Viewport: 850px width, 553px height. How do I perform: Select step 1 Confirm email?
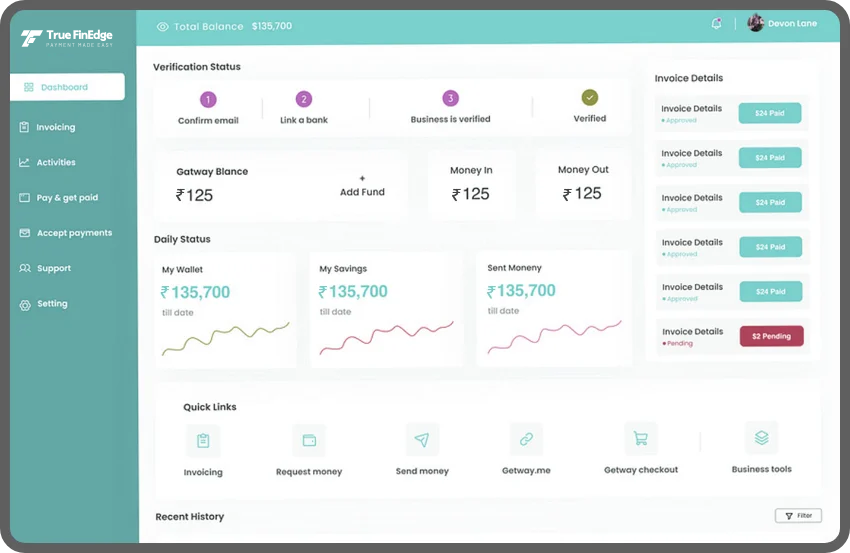pyautogui.click(x=208, y=99)
